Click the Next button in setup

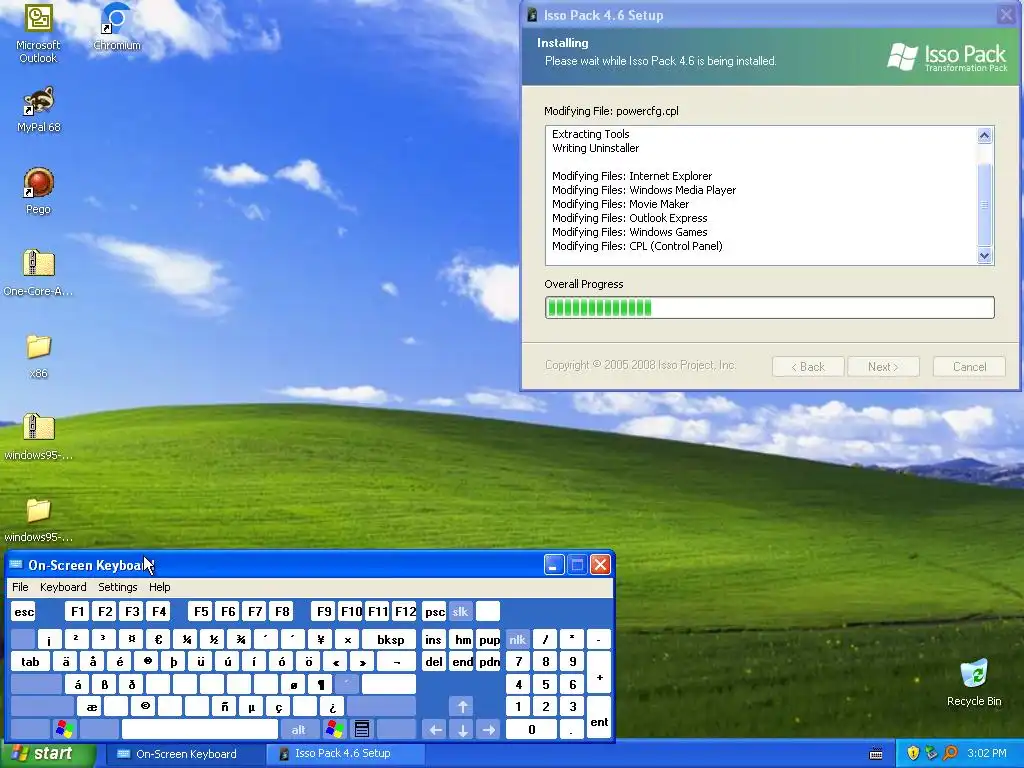(883, 366)
